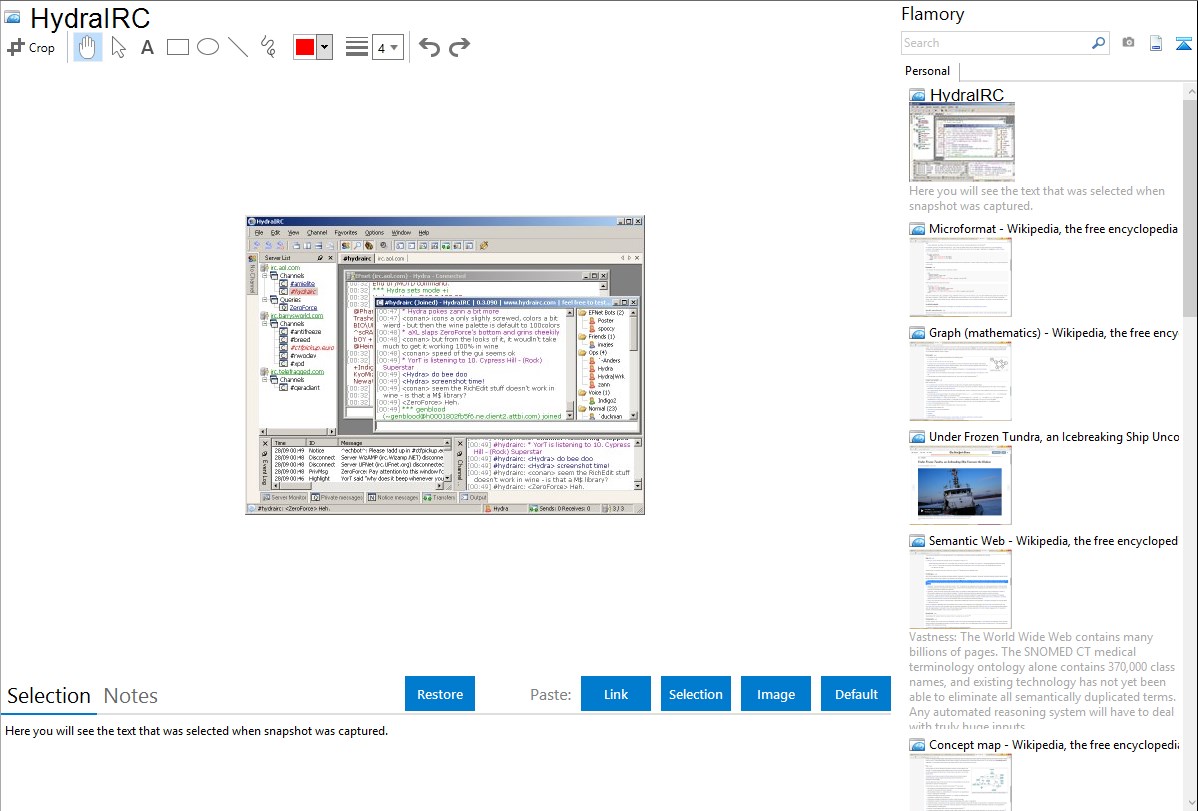This screenshot has width=1198, height=811.
Task: Click the line thickness icon
Action: pyautogui.click(x=357, y=47)
